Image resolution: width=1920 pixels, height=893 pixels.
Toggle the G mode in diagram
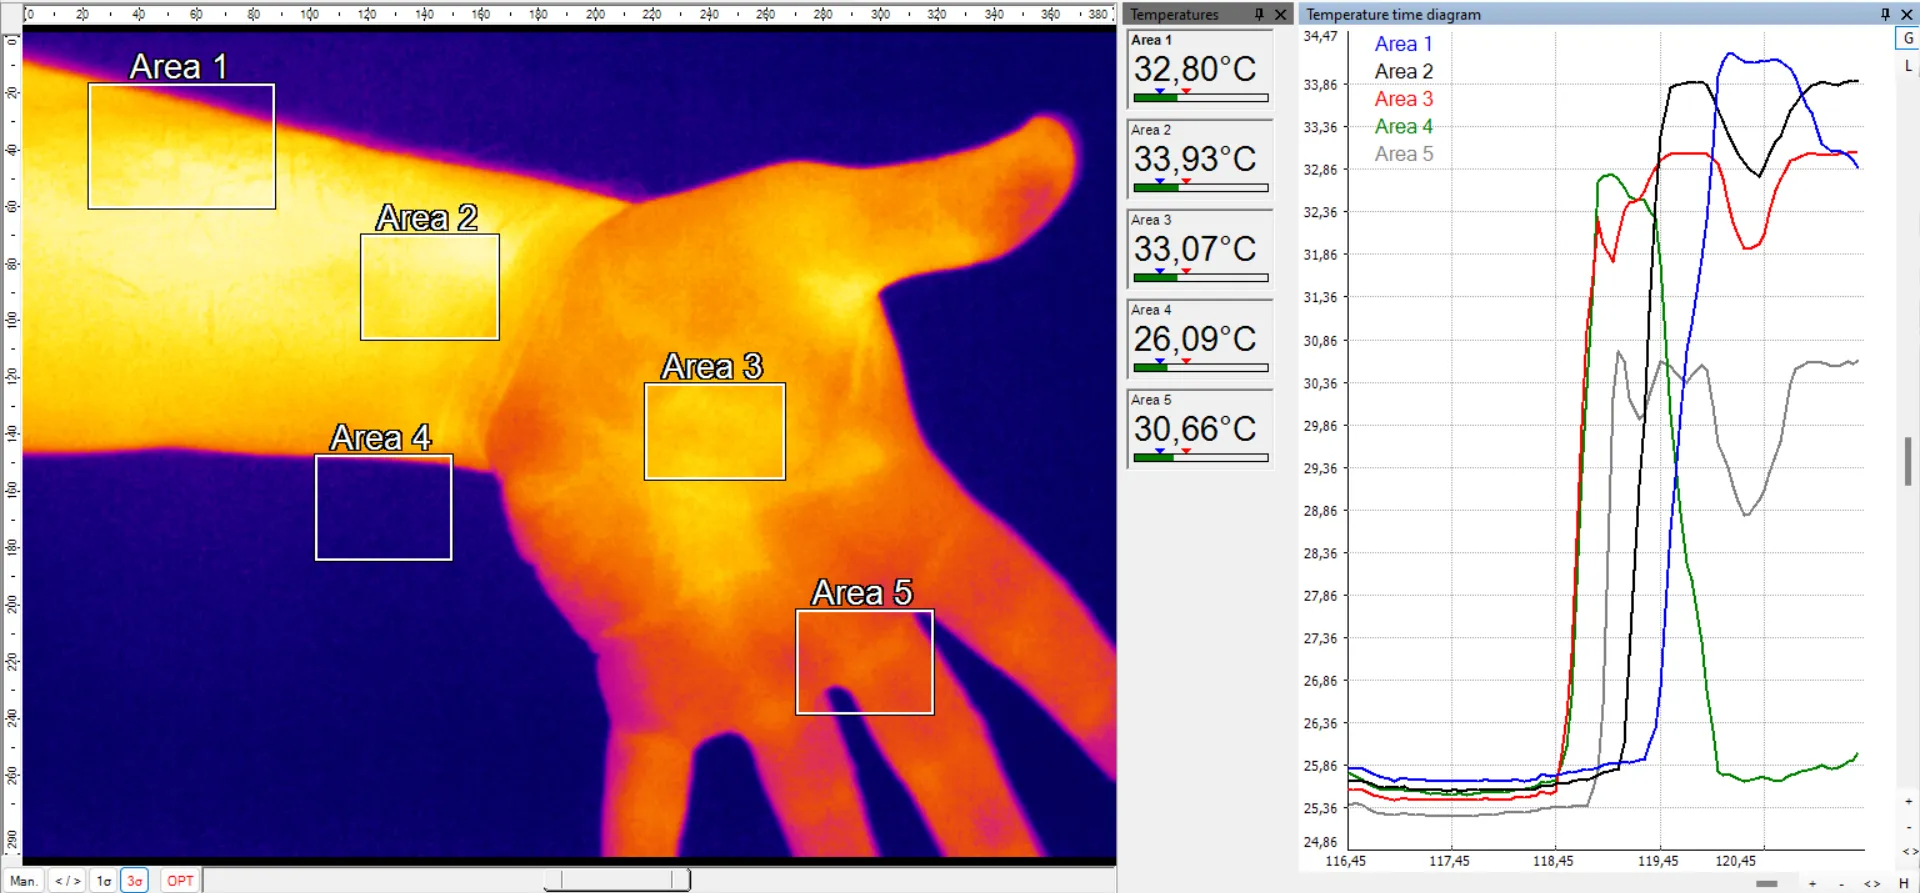tap(1908, 38)
